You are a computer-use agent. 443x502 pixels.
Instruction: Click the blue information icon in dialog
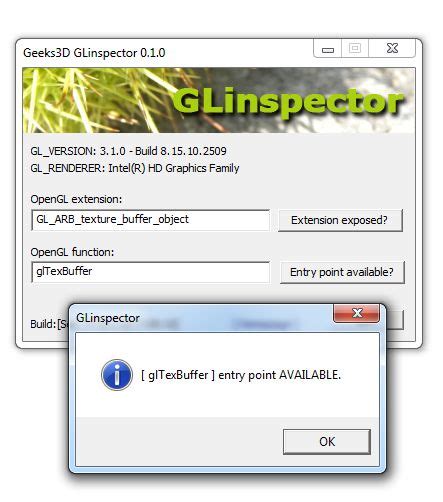(x=117, y=375)
